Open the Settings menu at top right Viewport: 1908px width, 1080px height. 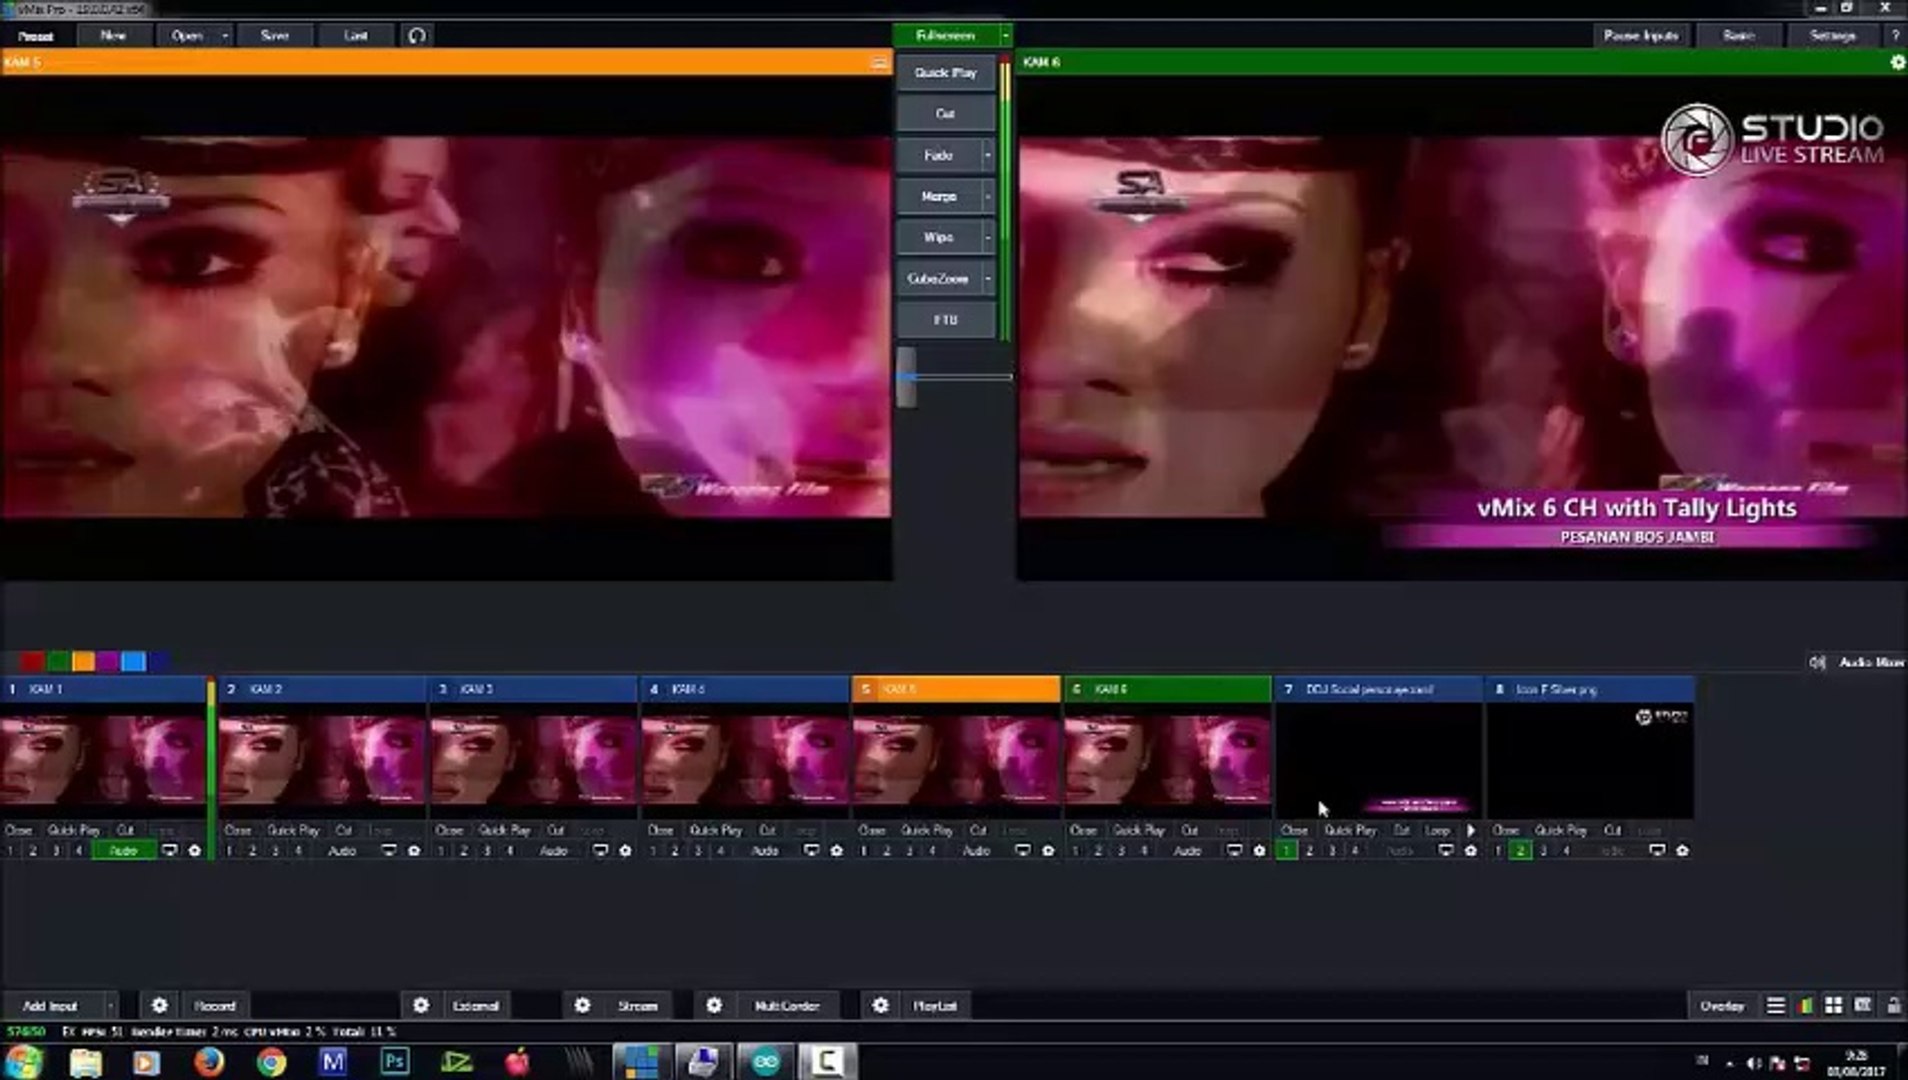[1831, 35]
